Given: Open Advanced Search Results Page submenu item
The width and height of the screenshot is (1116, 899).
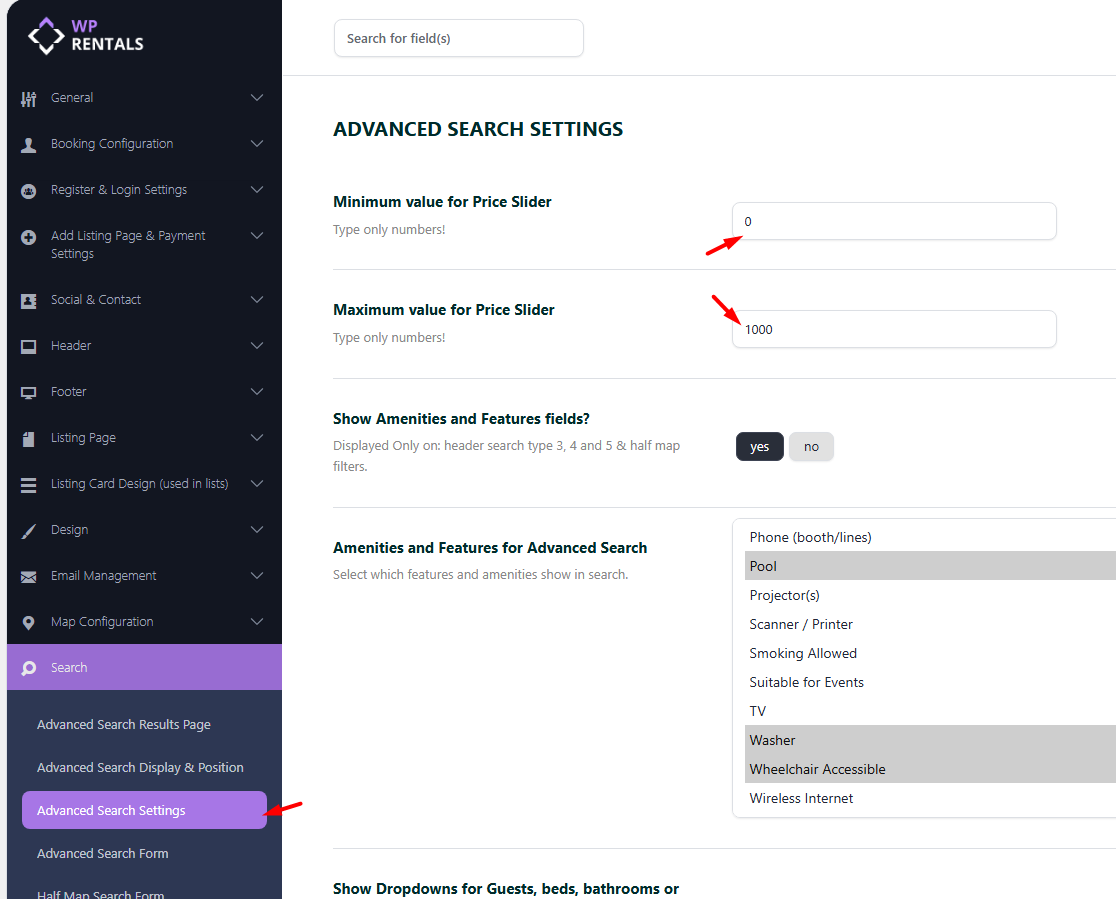Looking at the screenshot, I should click(124, 725).
